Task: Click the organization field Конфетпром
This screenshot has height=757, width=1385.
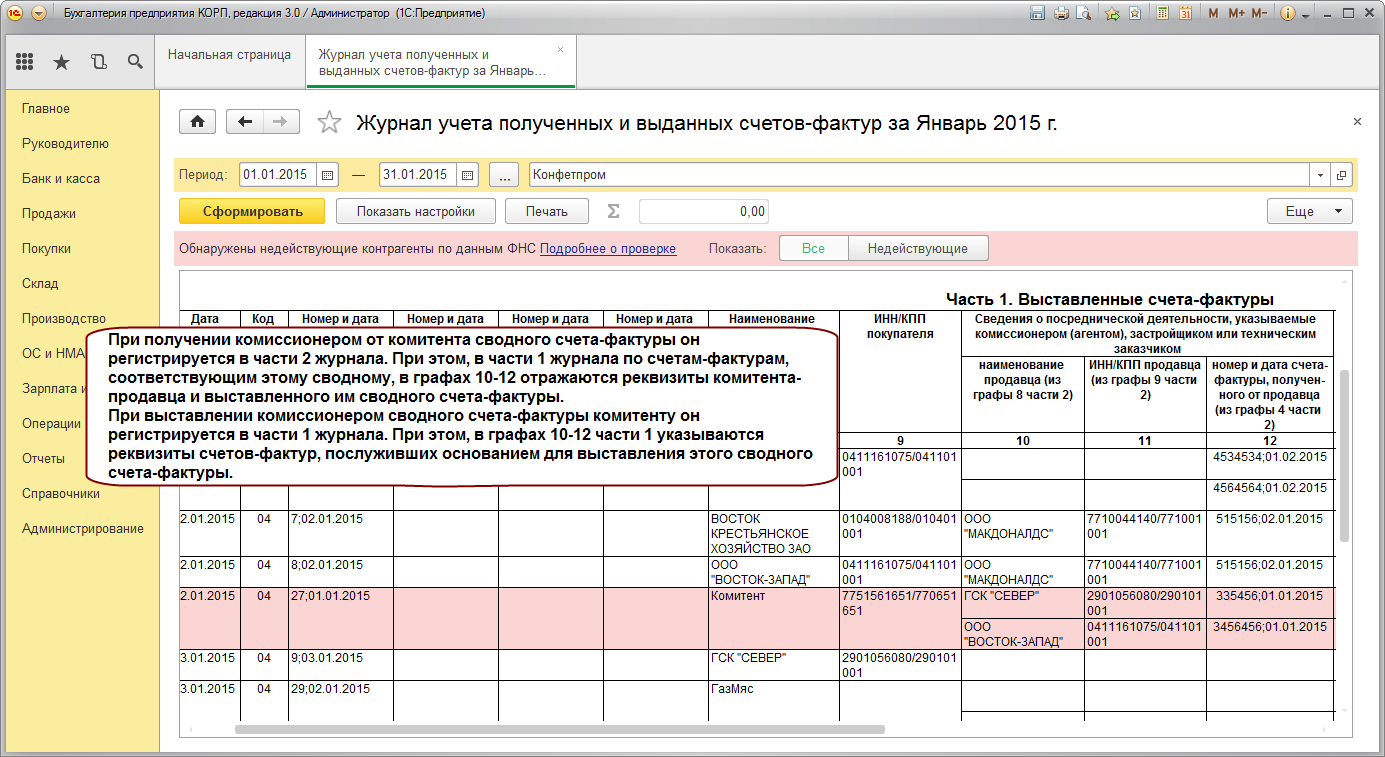Action: point(919,174)
